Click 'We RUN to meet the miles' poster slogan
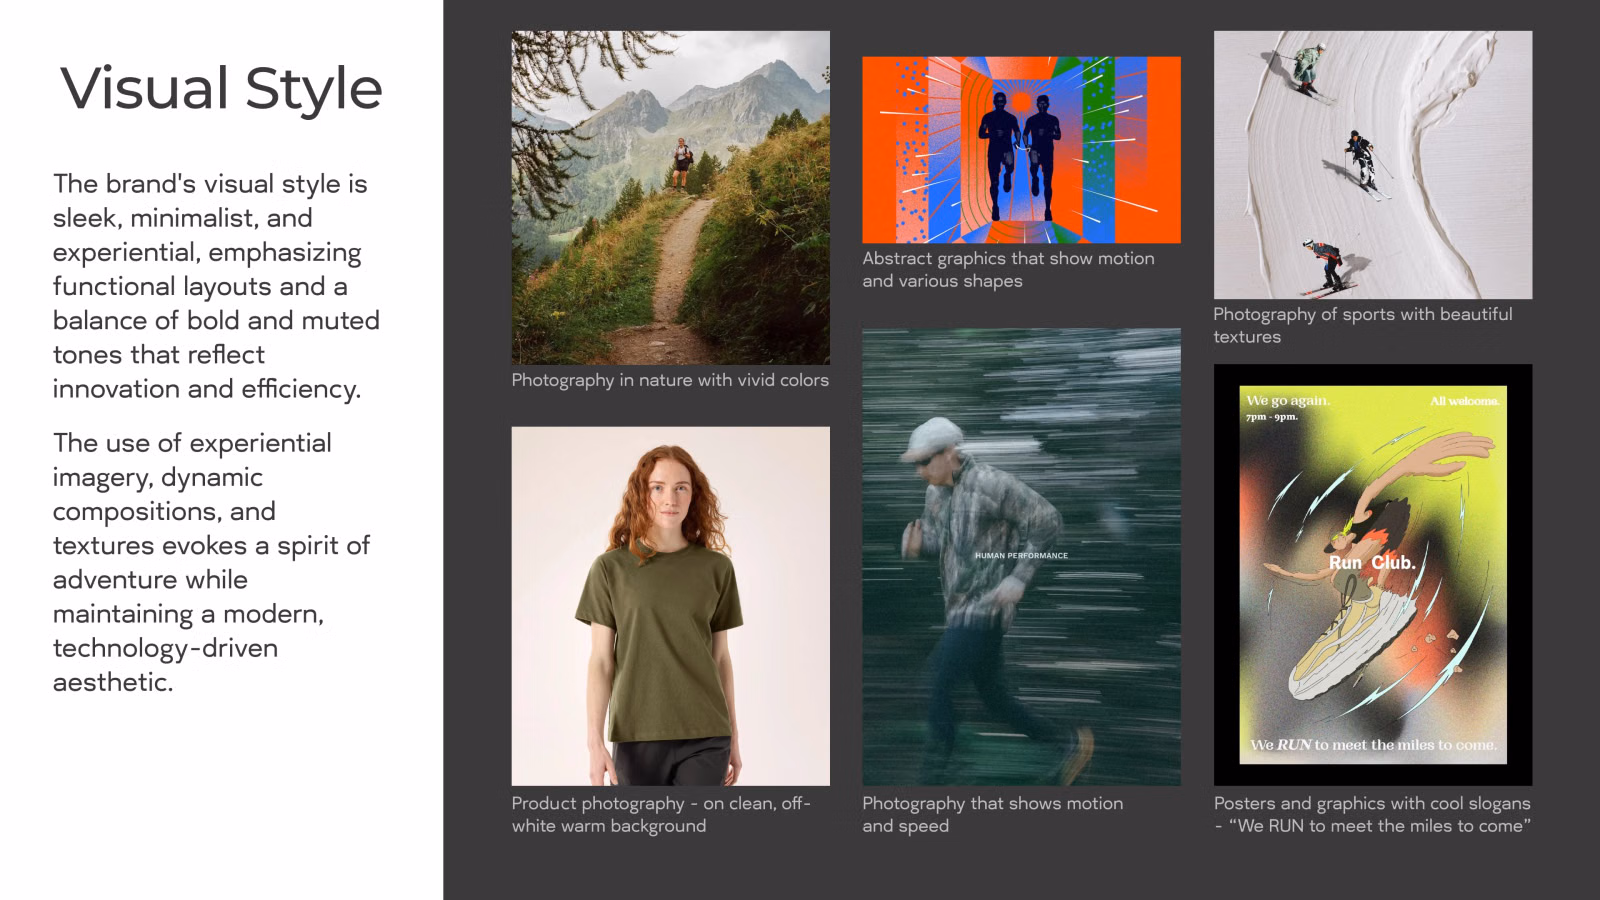The width and height of the screenshot is (1600, 900). pyautogui.click(x=1373, y=745)
